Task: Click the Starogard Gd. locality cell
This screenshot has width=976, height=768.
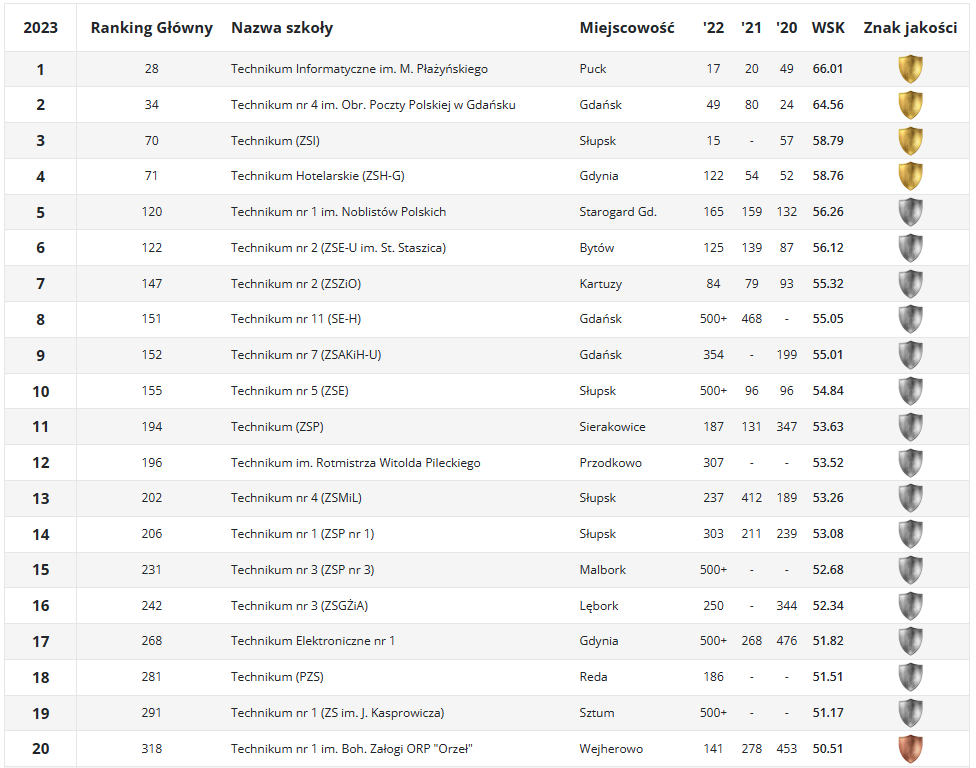Action: (x=617, y=212)
